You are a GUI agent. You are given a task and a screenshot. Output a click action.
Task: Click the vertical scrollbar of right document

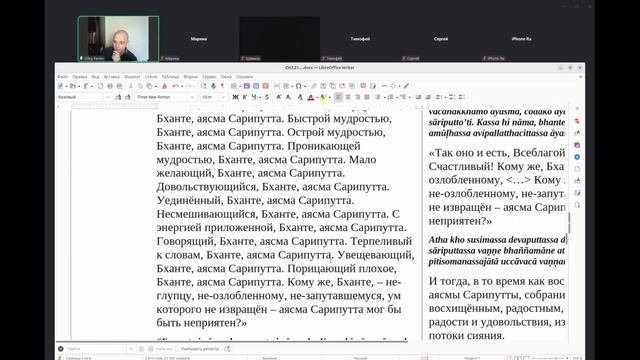tap(569, 223)
